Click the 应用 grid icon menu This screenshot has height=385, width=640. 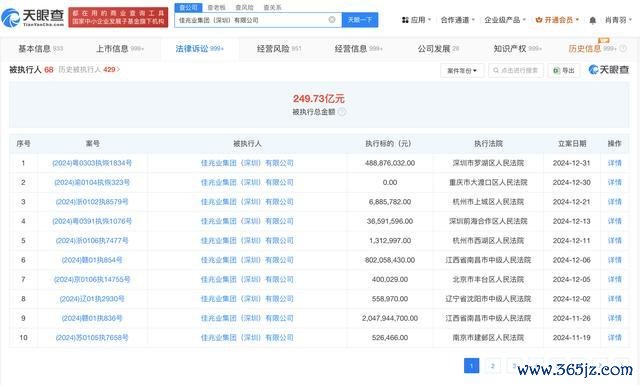coord(416,20)
